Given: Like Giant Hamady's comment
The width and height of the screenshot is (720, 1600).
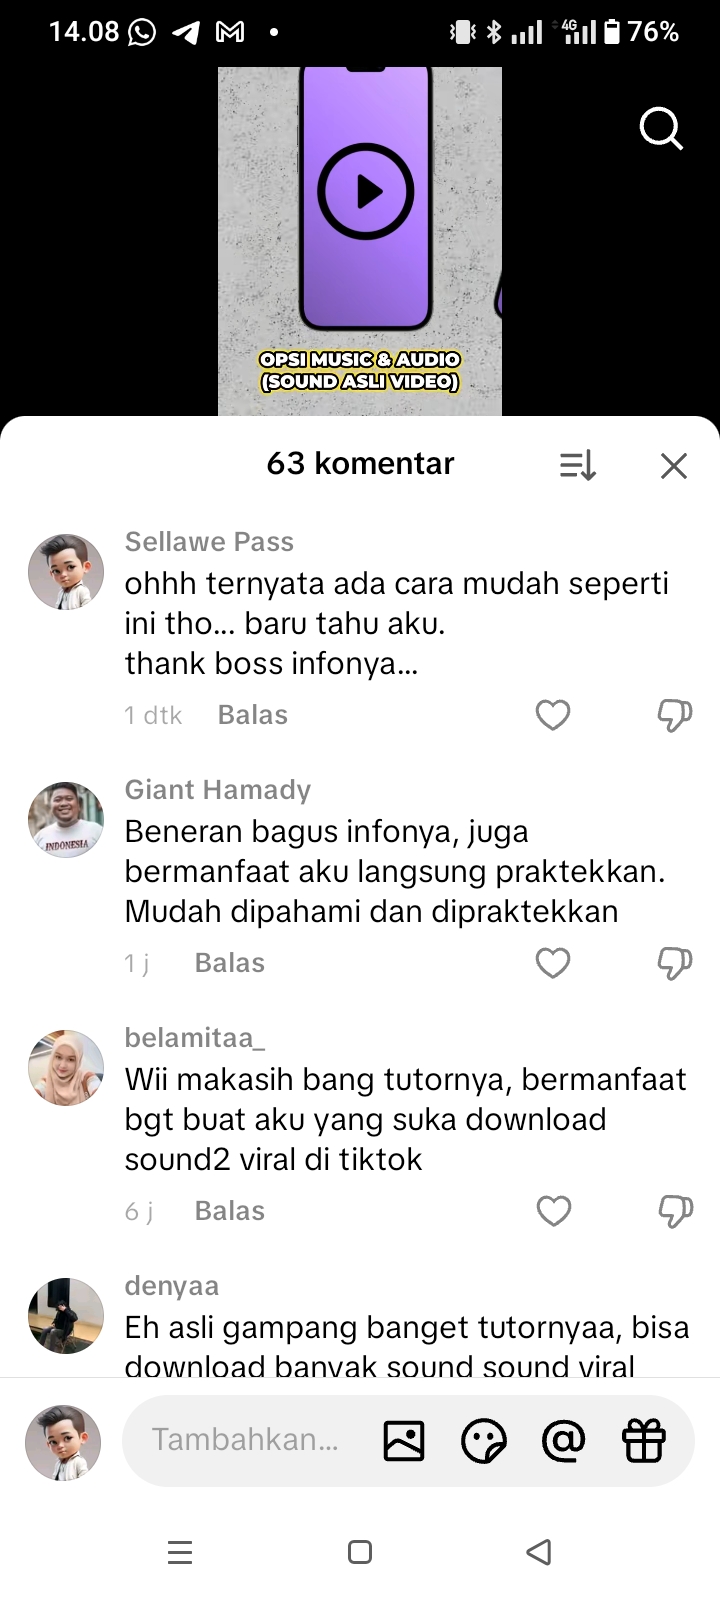Looking at the screenshot, I should 553,963.
